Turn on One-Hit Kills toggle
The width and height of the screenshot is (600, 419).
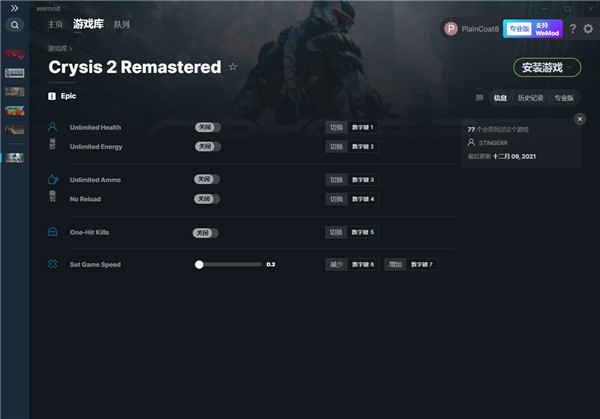tap(206, 232)
